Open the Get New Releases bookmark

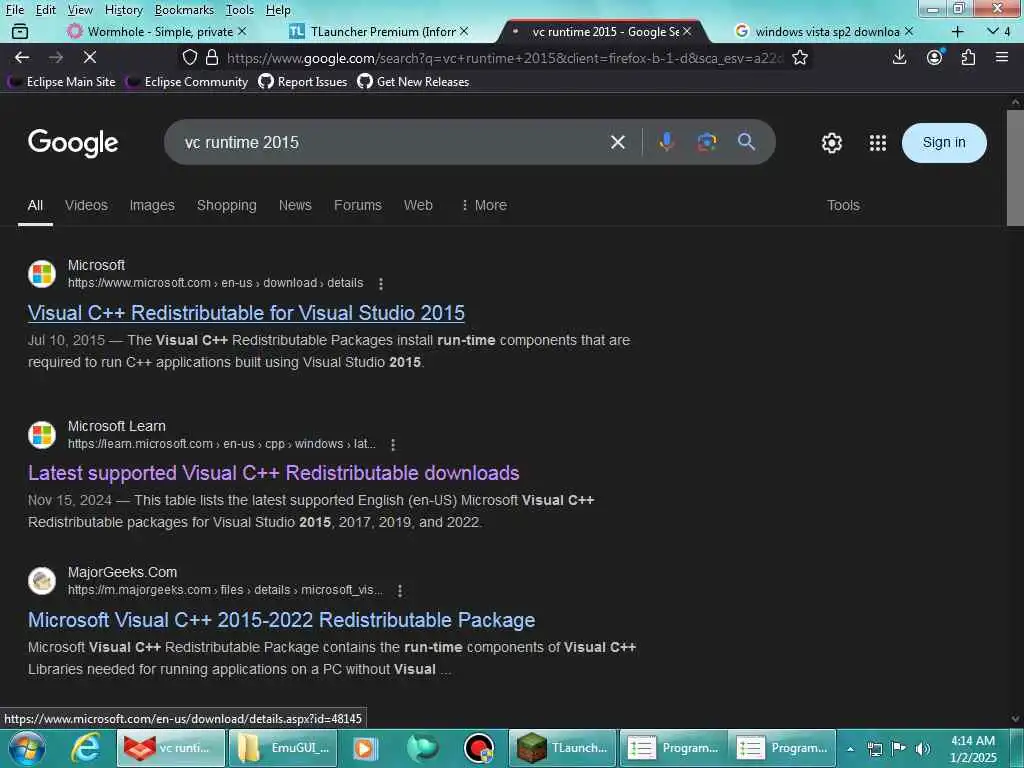(413, 82)
